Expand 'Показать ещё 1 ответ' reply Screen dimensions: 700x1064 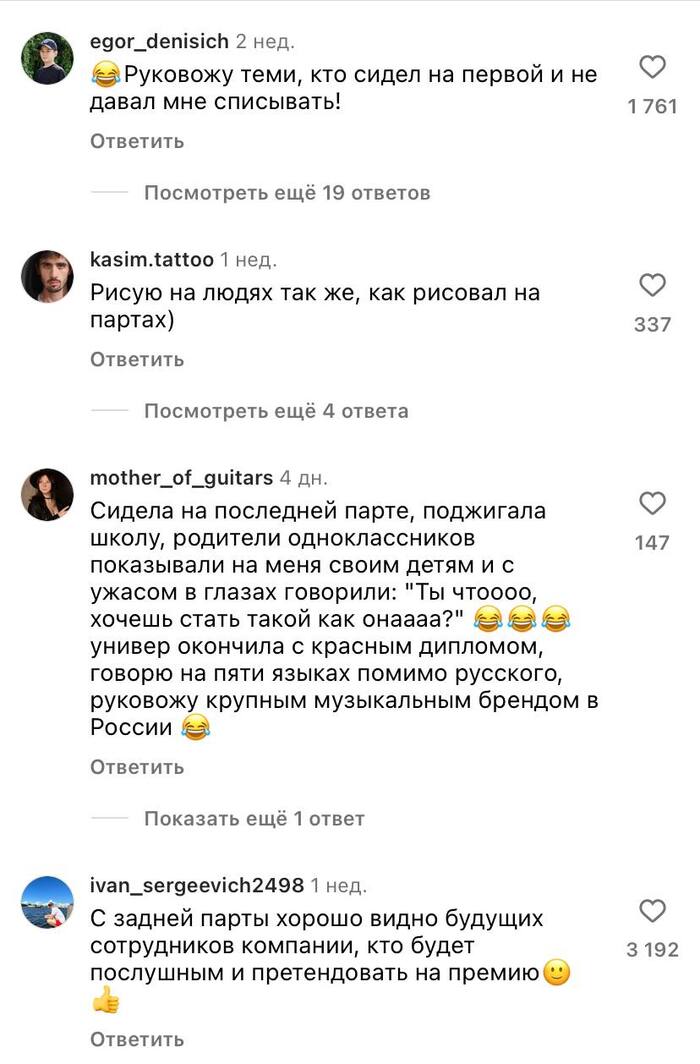pyautogui.click(x=254, y=819)
